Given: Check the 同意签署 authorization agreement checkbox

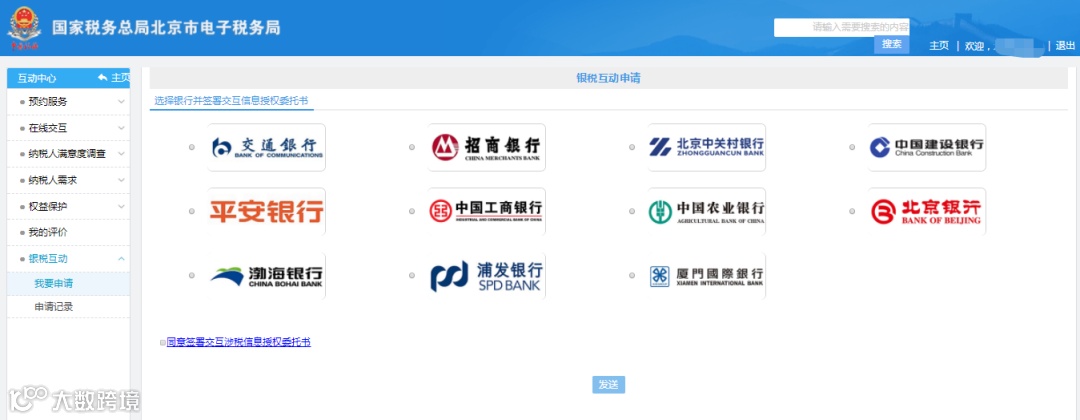Looking at the screenshot, I should click(x=163, y=342).
